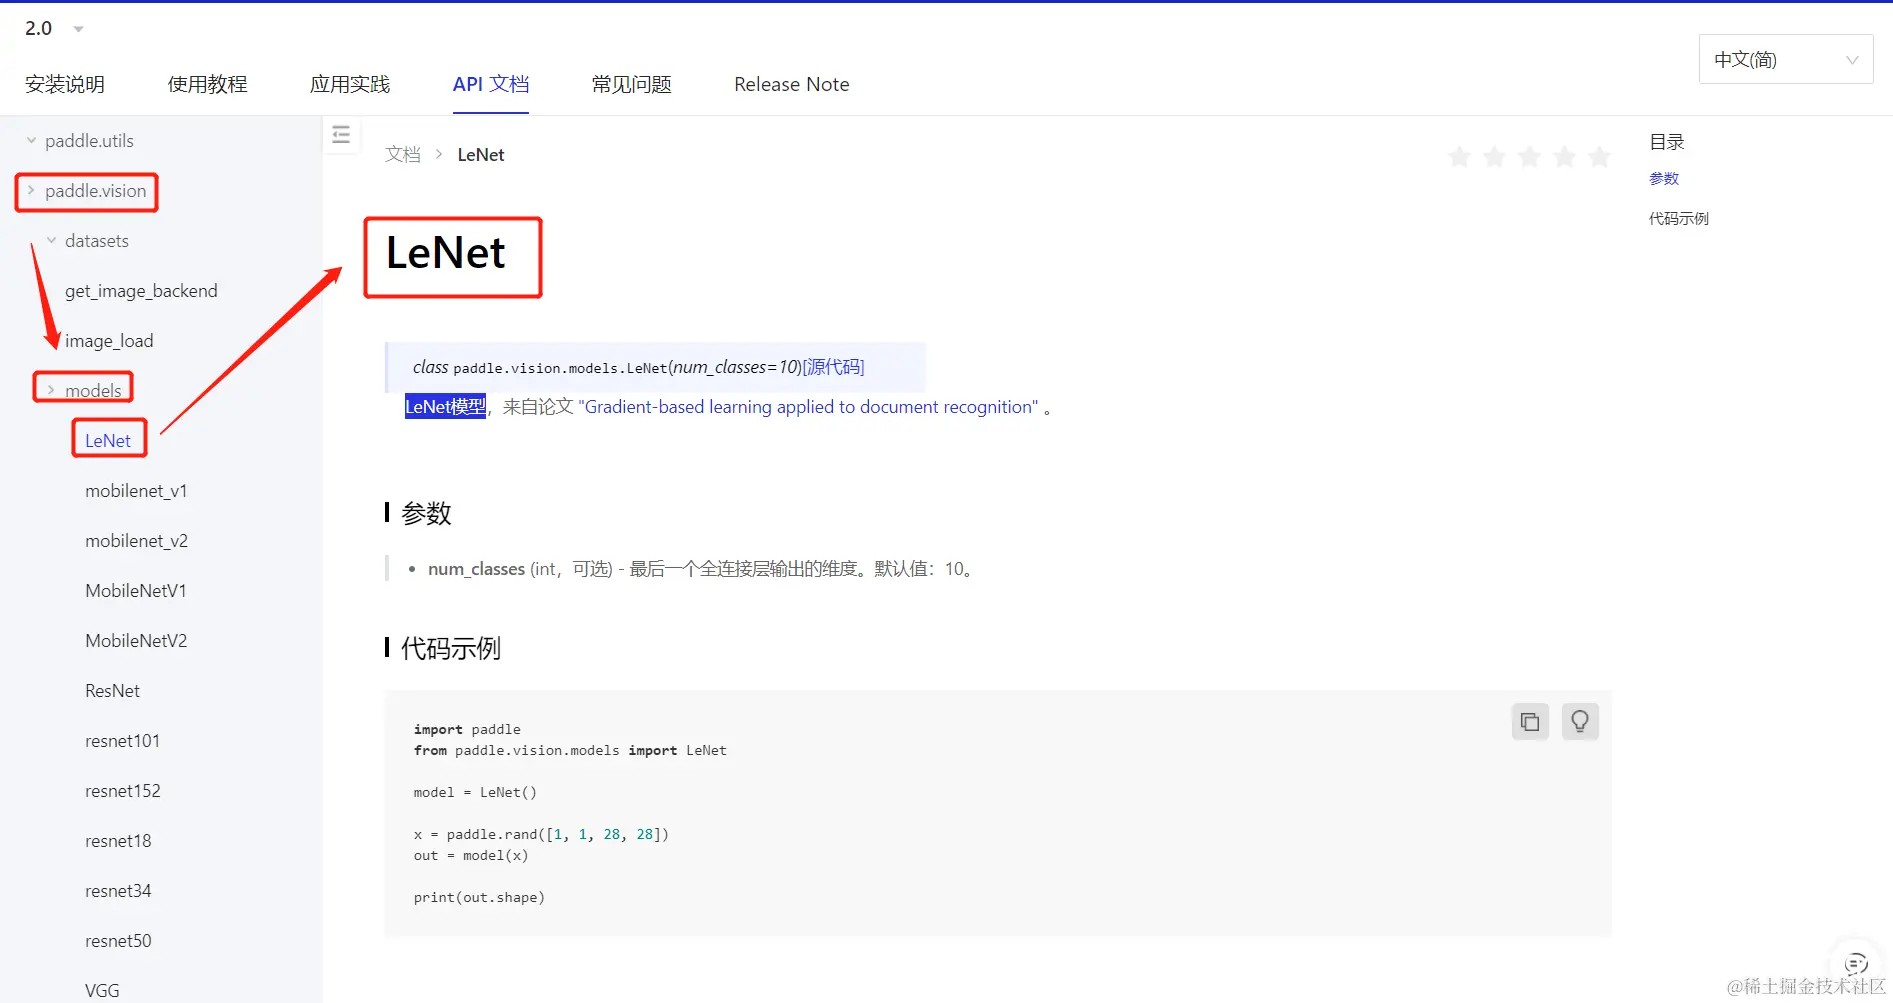Click the lightbulb icon beside the code block
This screenshot has width=1893, height=1003.
pyautogui.click(x=1580, y=721)
